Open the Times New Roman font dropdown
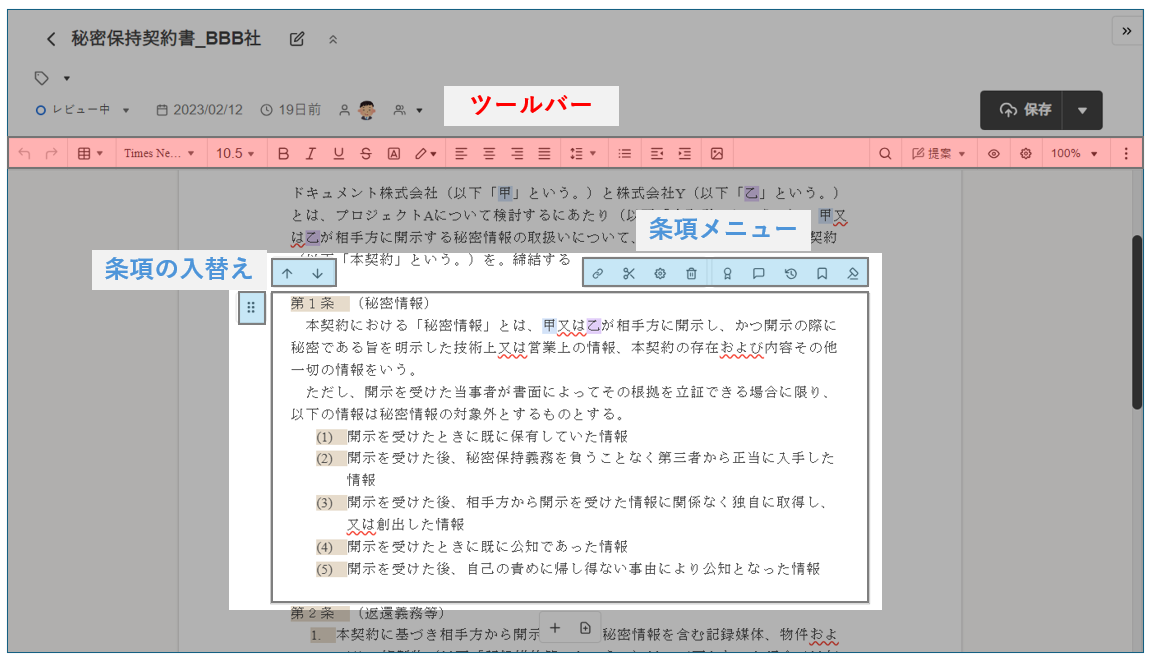 coord(159,154)
